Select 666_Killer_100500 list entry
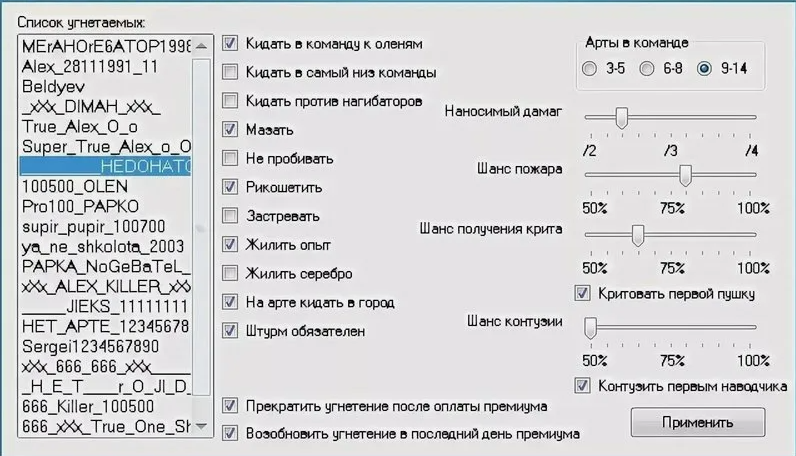The image size is (796, 456). pyautogui.click(x=106, y=406)
